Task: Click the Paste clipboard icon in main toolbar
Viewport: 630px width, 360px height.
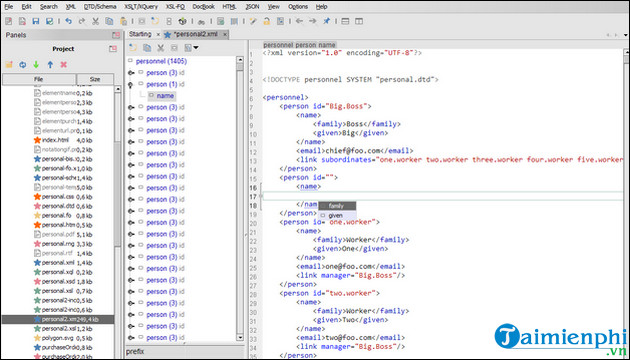Action: pyautogui.click(x=123, y=21)
